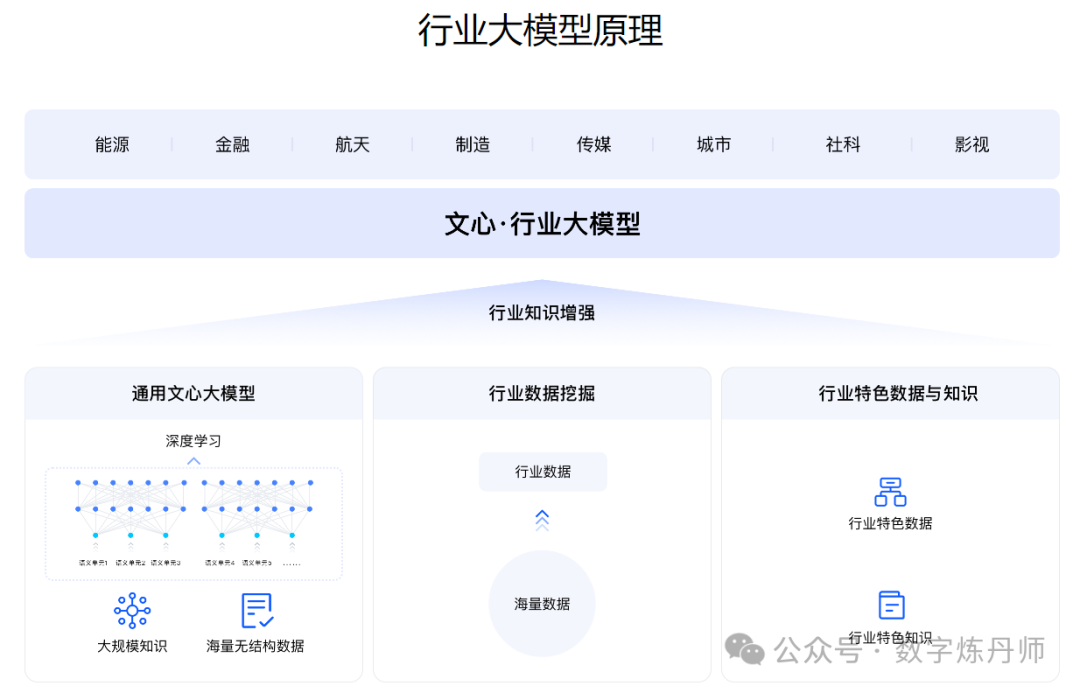
Task: Click the 行业特色知识 document icon
Action: pyautogui.click(x=891, y=605)
